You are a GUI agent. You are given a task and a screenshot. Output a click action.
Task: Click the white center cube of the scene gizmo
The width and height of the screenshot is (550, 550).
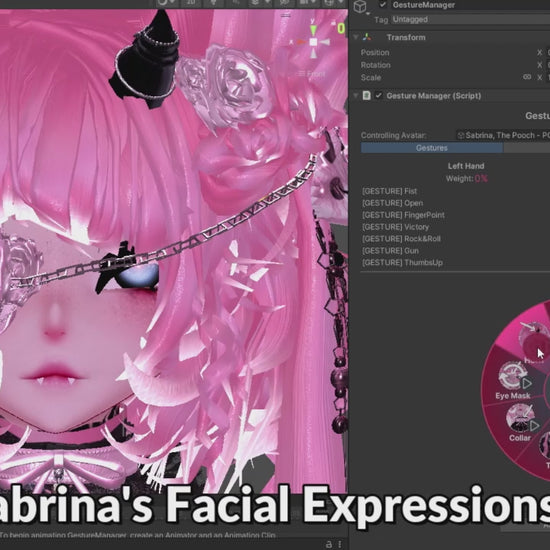313,42
